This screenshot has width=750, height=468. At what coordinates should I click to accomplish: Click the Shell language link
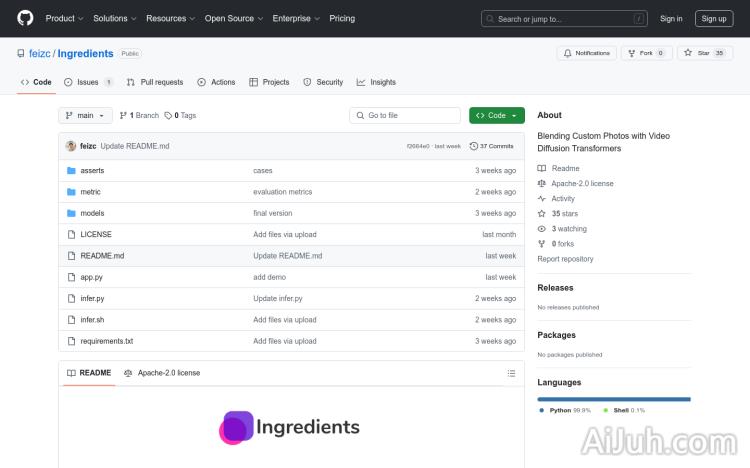coord(624,410)
